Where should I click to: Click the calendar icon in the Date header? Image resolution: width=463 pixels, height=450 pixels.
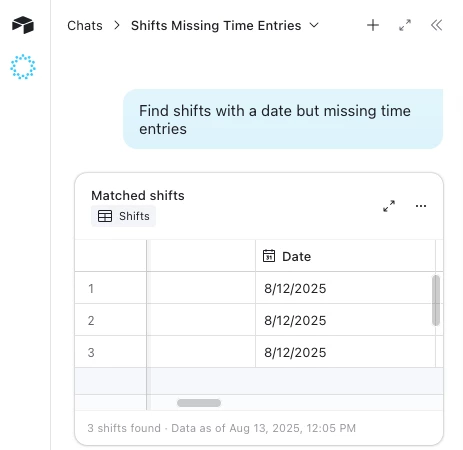coord(269,256)
